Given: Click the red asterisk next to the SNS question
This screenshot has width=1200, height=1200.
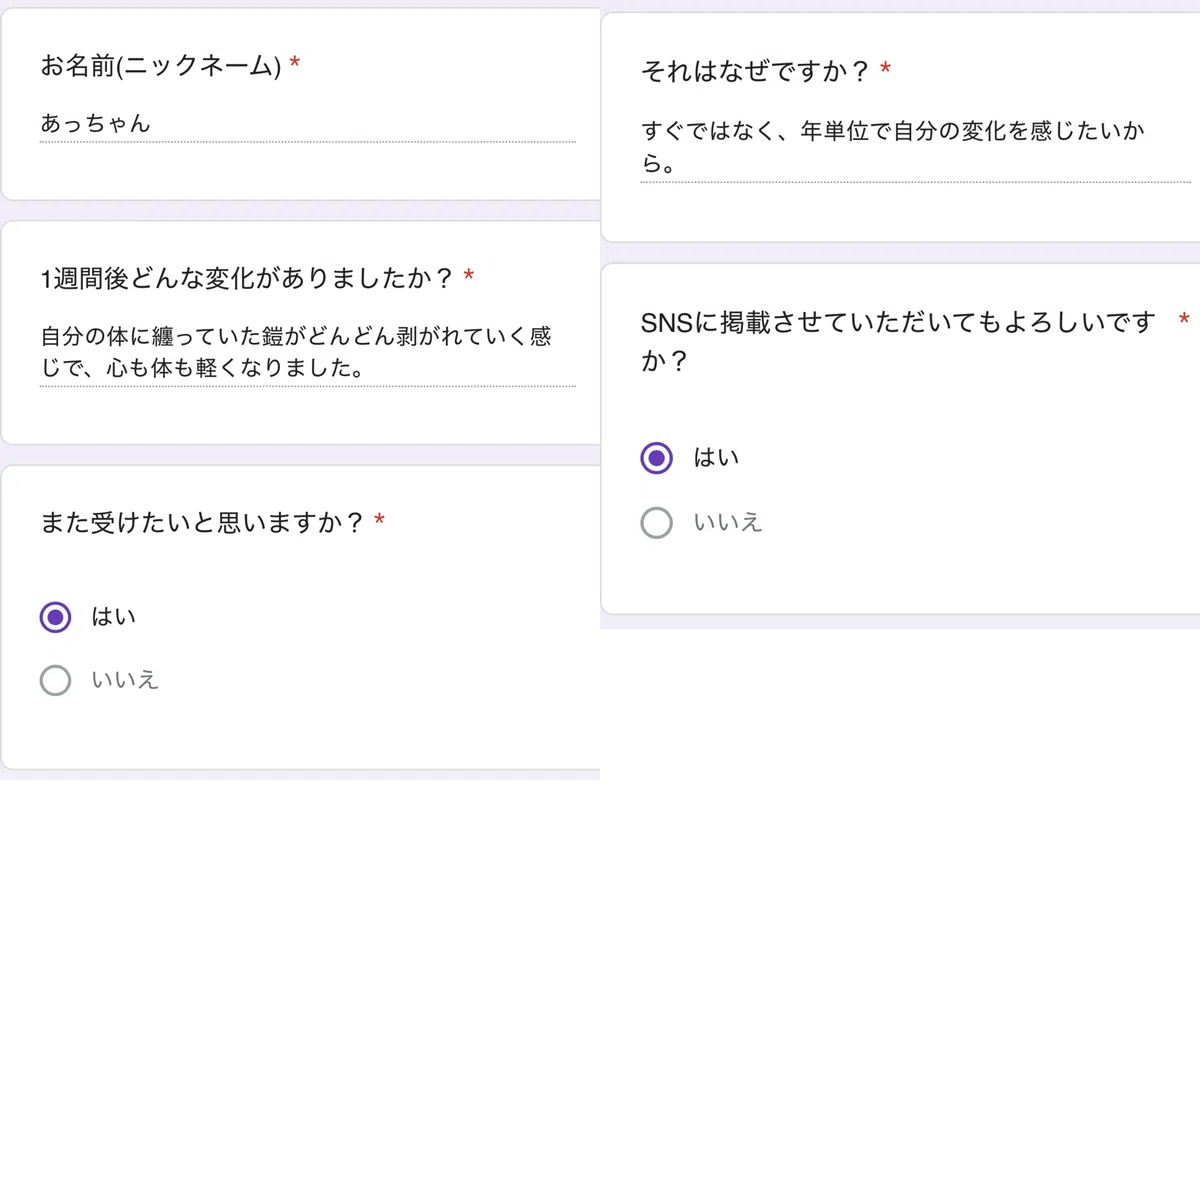Looking at the screenshot, I should 1184,319.
